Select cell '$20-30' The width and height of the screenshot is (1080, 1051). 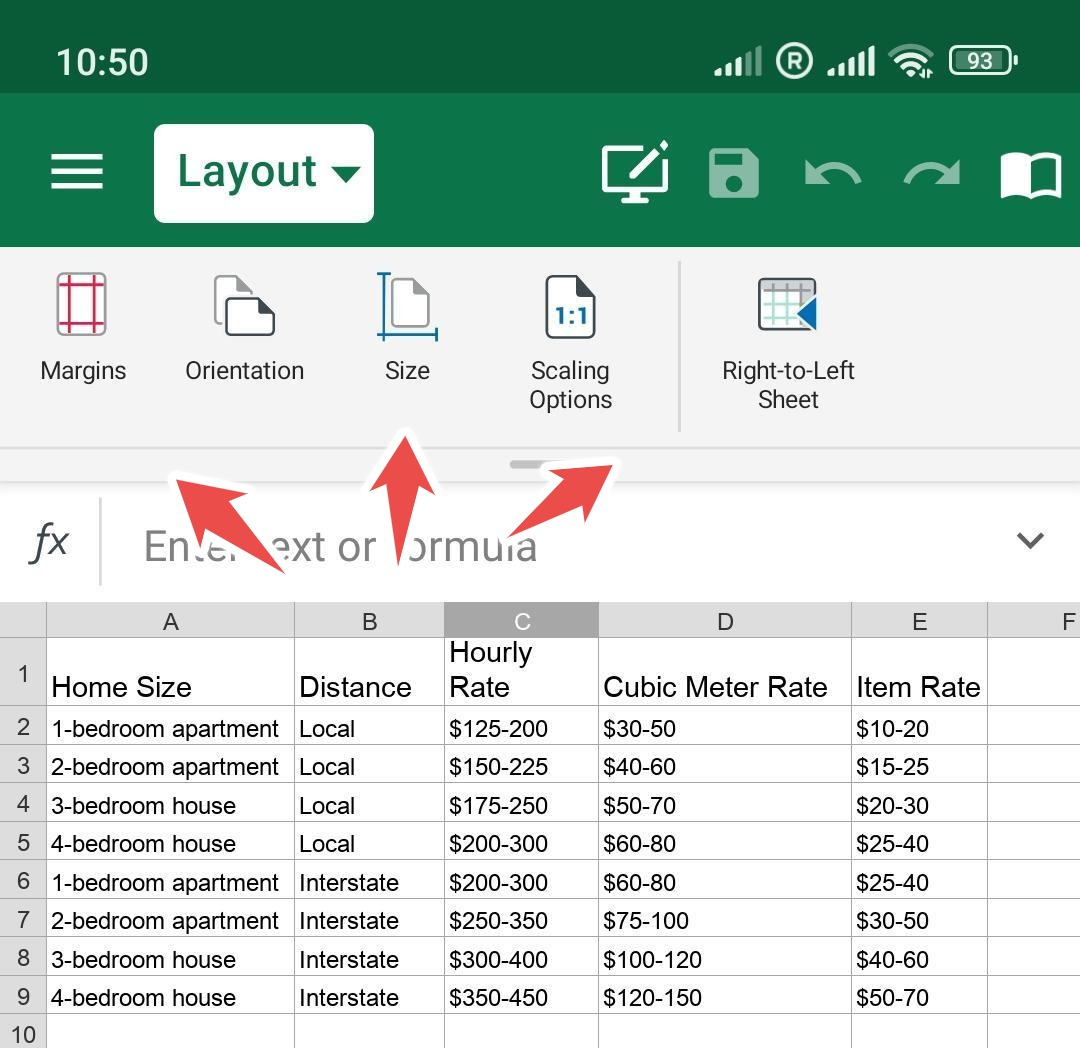pyautogui.click(x=920, y=803)
